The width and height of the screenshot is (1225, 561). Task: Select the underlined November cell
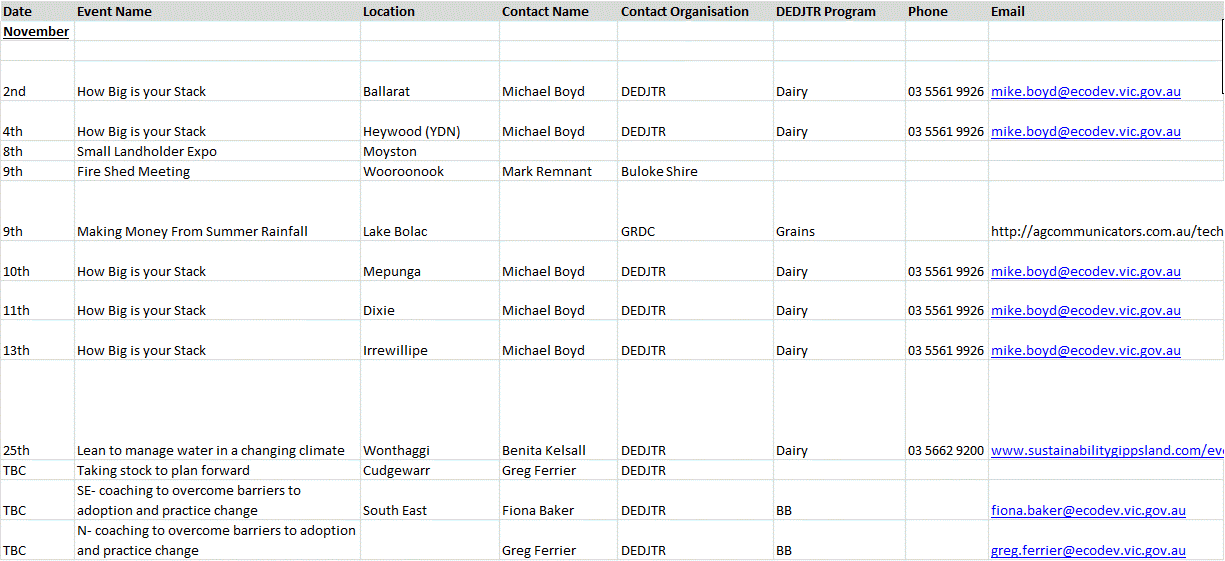point(36,31)
